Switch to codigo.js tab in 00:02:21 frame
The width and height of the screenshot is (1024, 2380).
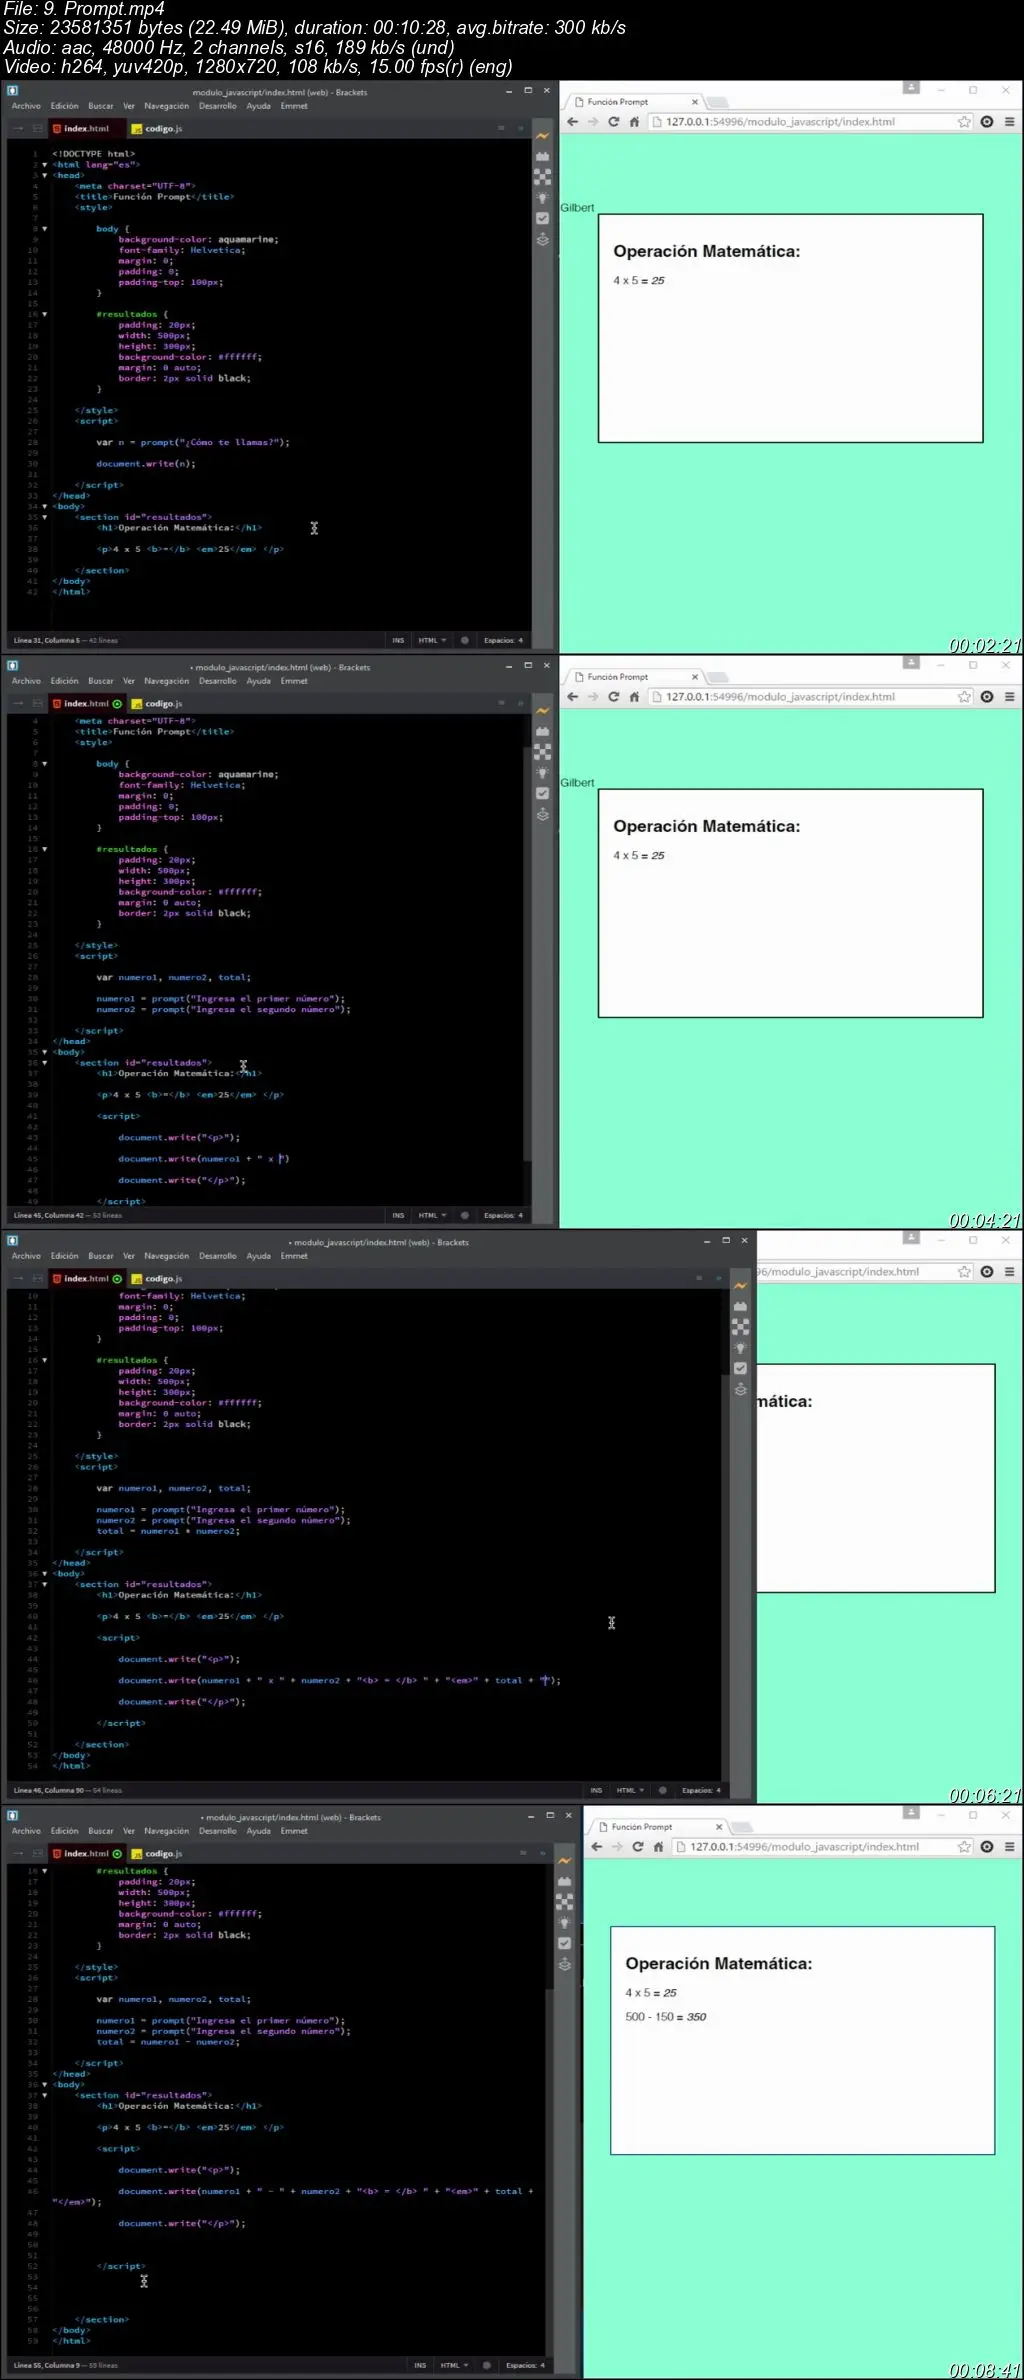pyautogui.click(x=158, y=129)
